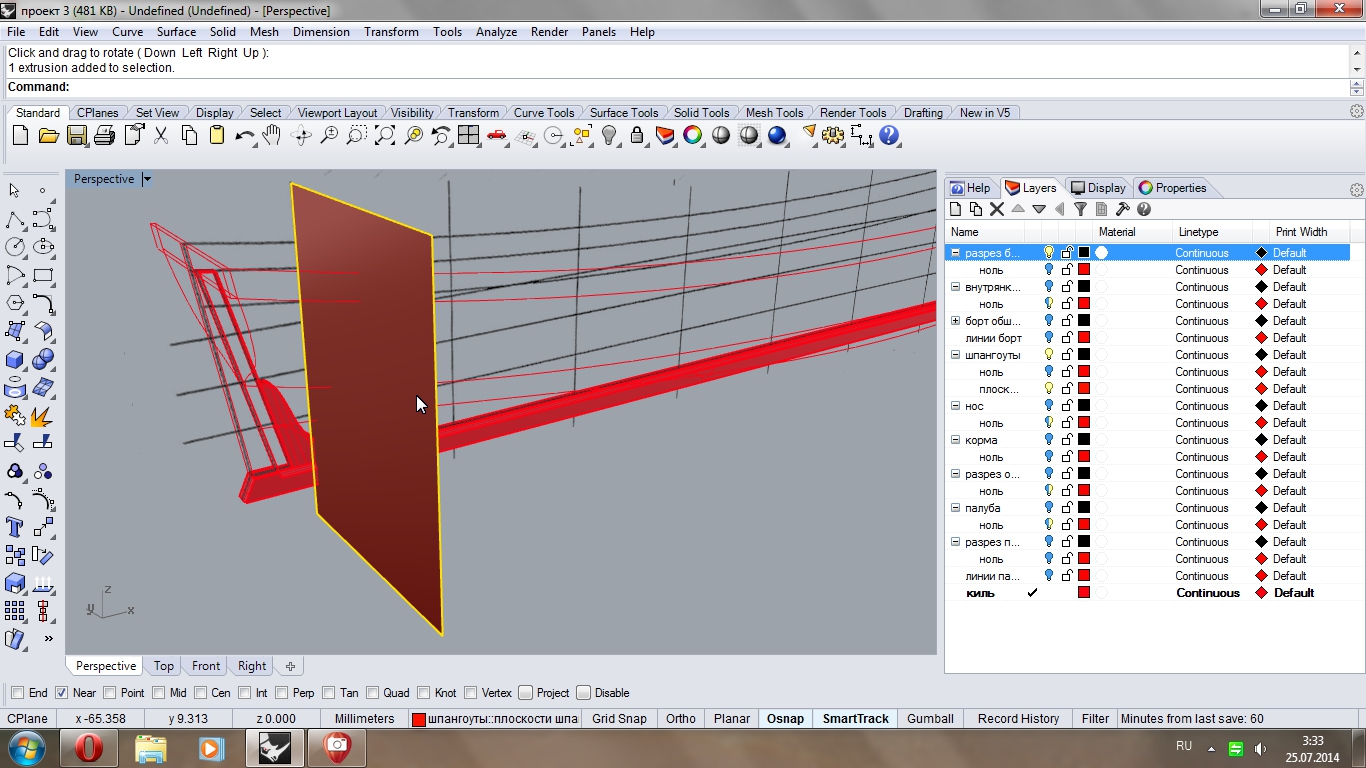Expand the борт обш... layer group
The width and height of the screenshot is (1366, 768).
click(955, 321)
